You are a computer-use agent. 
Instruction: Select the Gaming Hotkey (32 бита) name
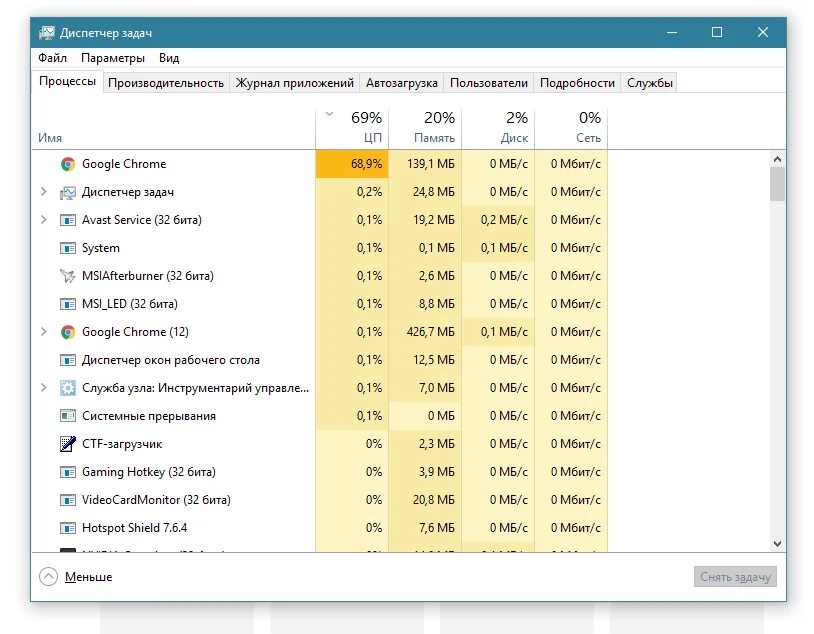(x=149, y=472)
